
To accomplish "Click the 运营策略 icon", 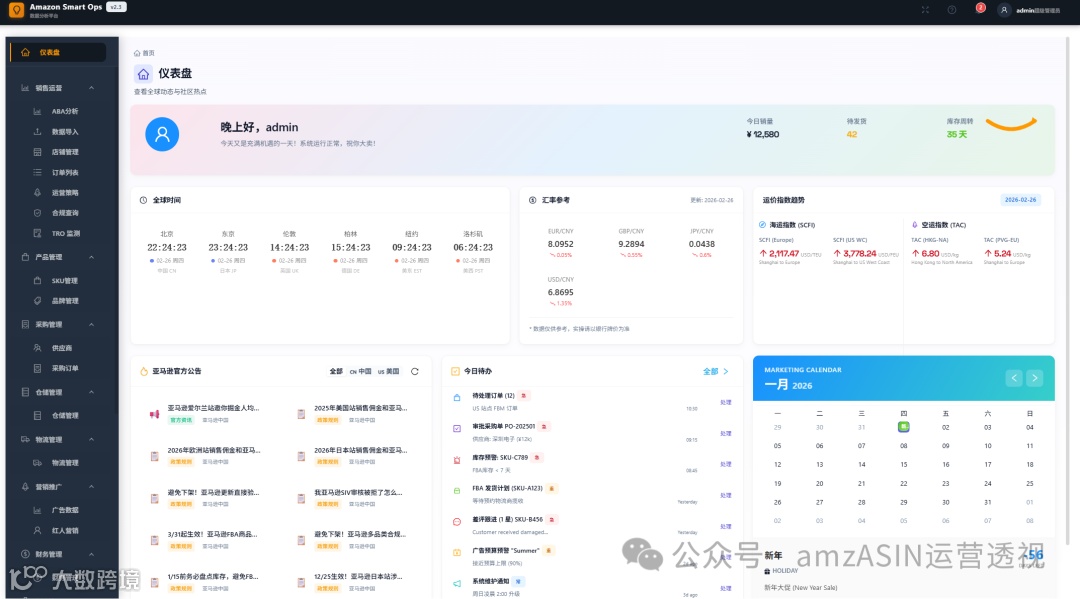I will point(37,193).
